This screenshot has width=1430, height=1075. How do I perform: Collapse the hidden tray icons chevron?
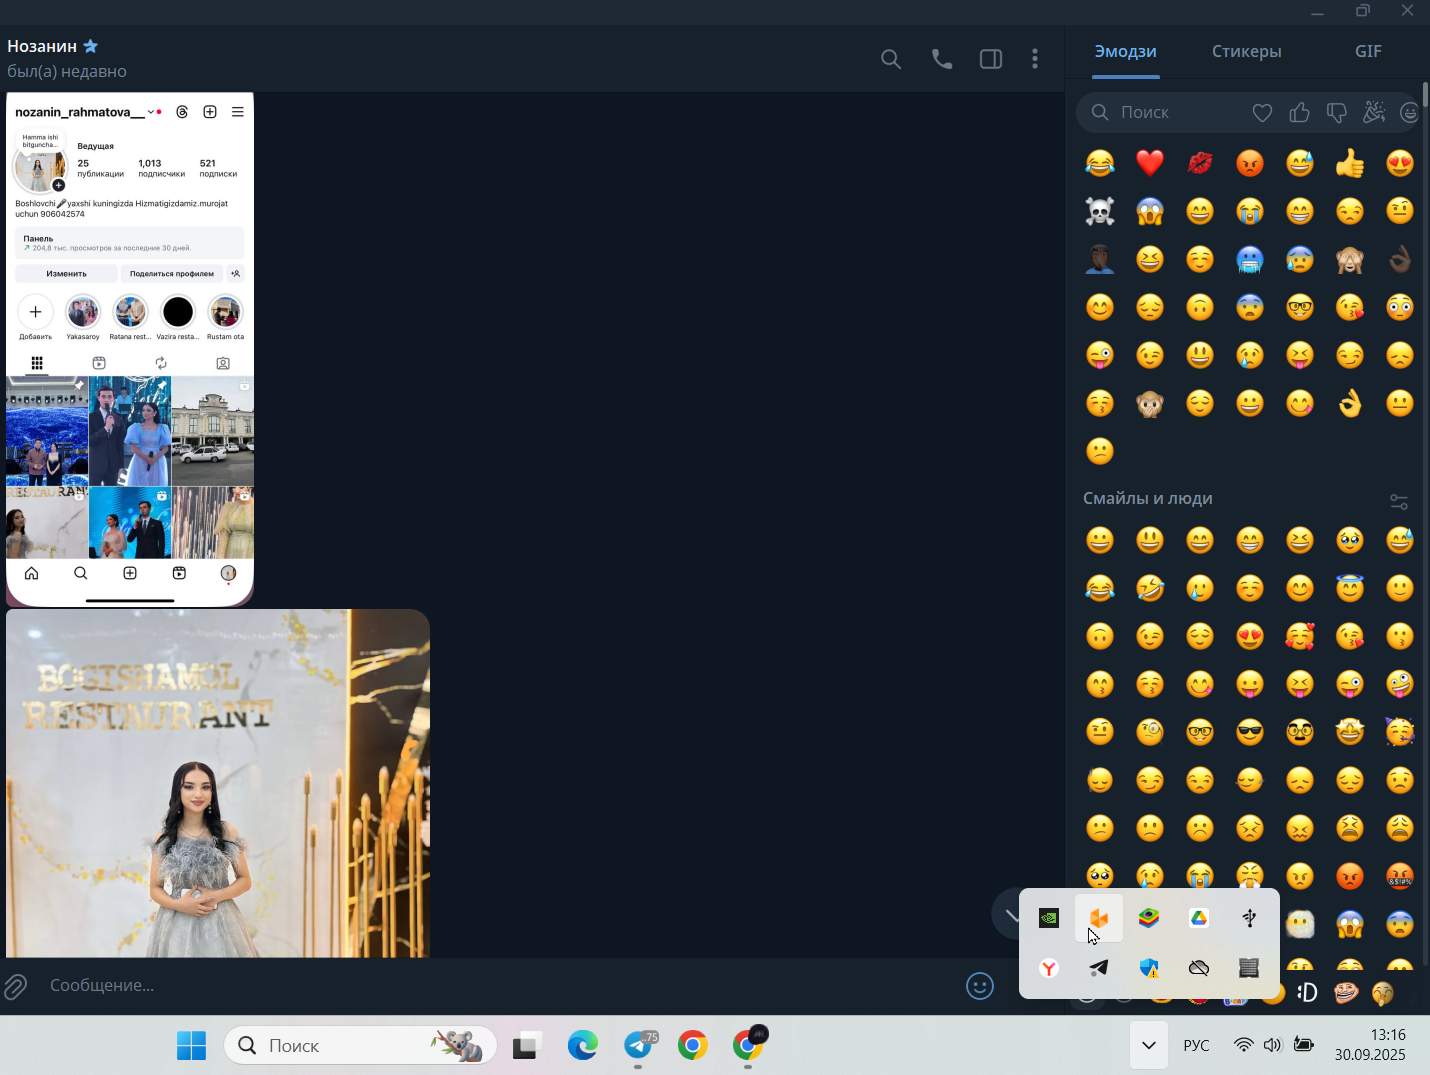click(1149, 1045)
